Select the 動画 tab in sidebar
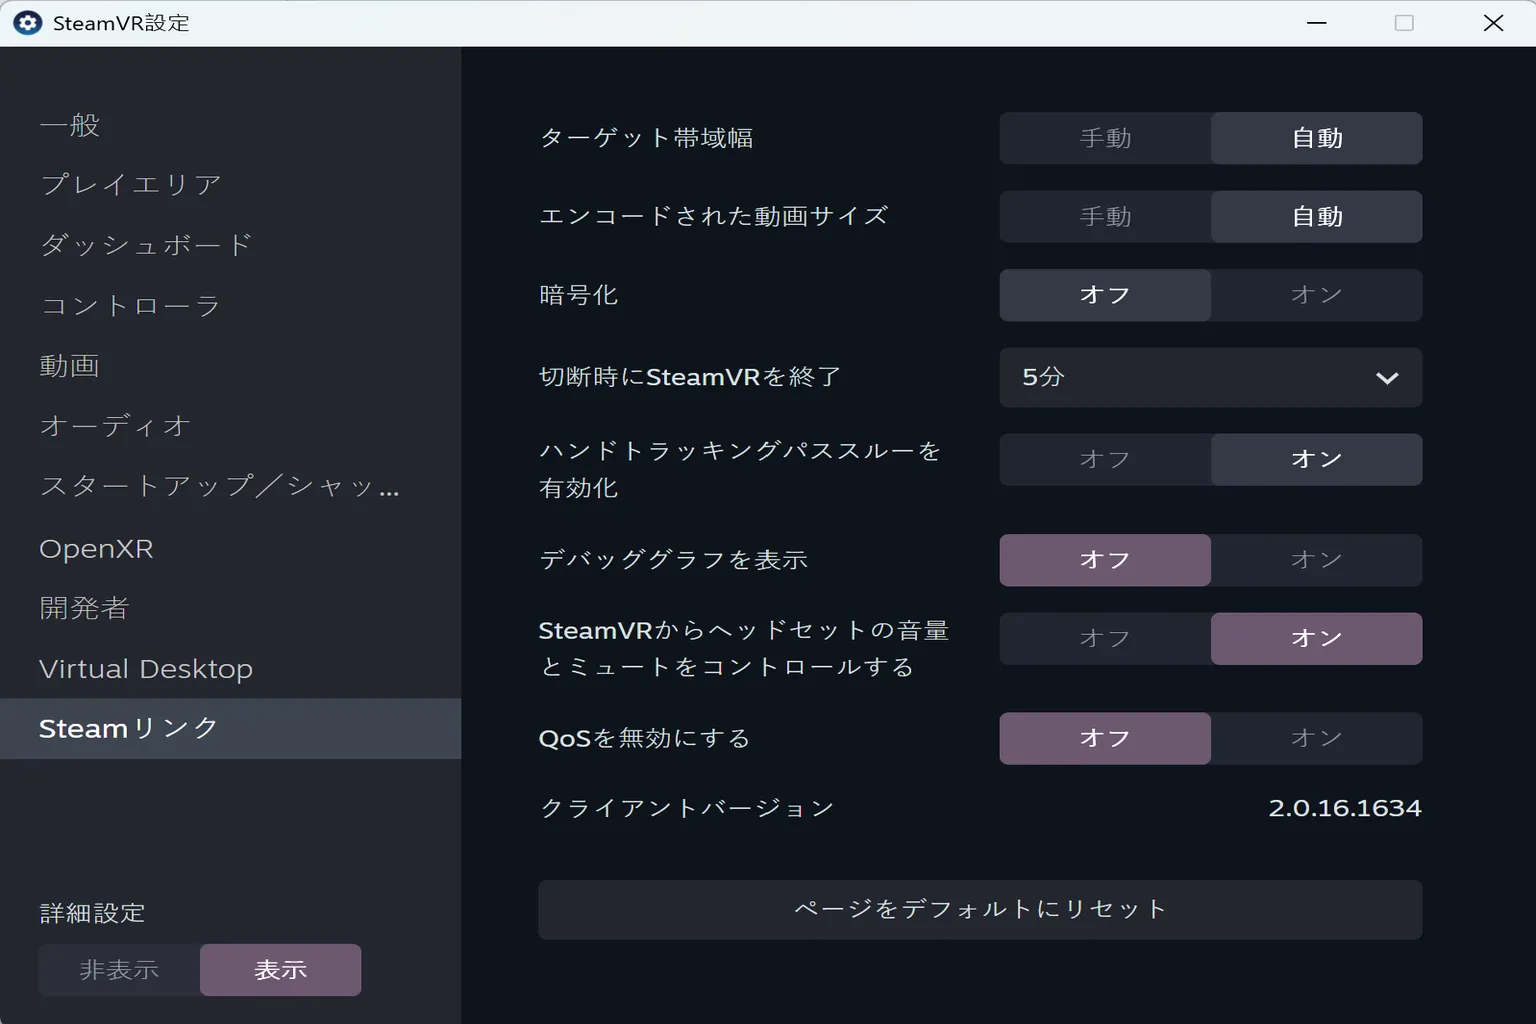 pos(70,366)
